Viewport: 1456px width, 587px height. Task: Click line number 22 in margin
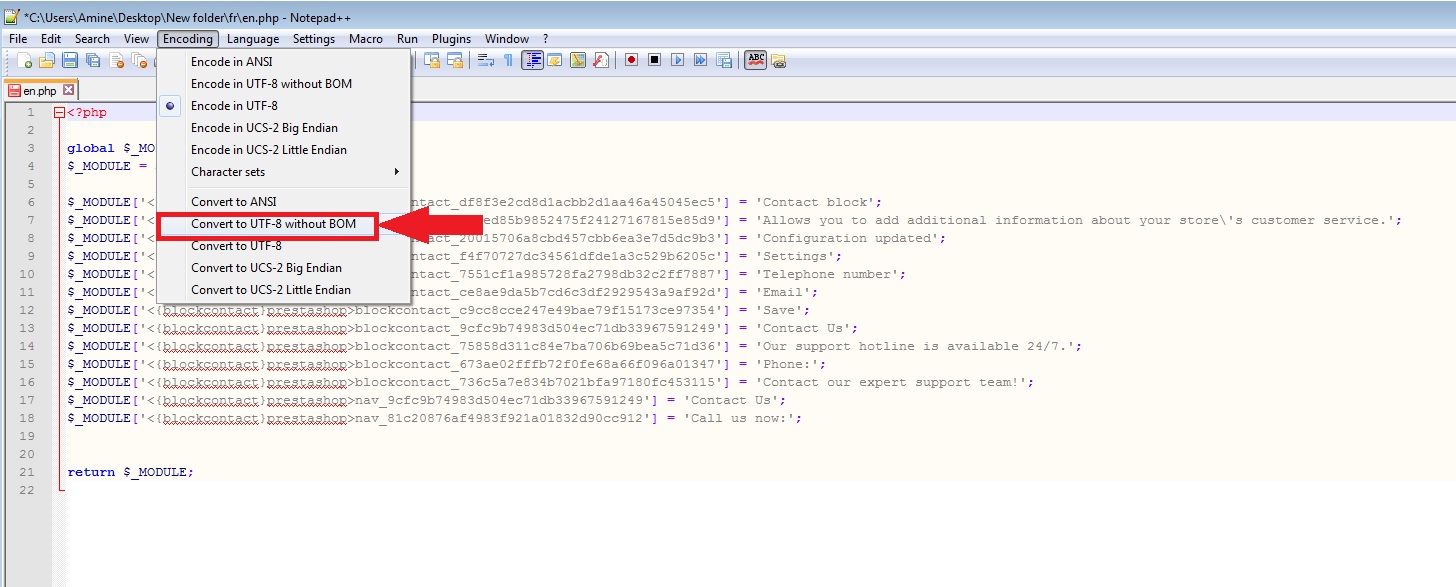[x=26, y=490]
